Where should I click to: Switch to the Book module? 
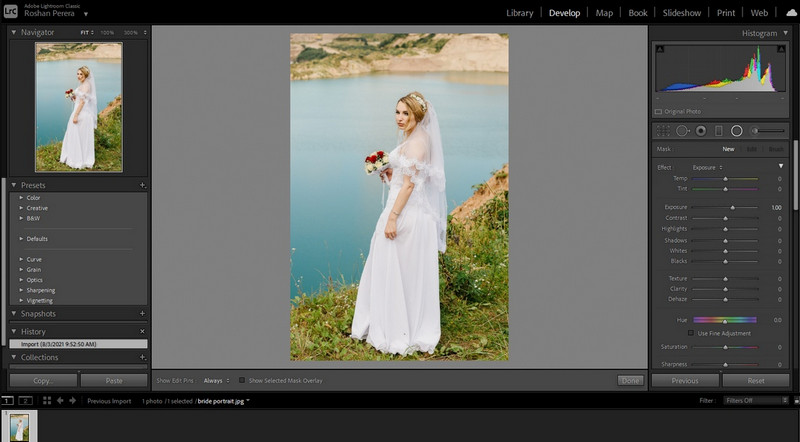tap(638, 13)
